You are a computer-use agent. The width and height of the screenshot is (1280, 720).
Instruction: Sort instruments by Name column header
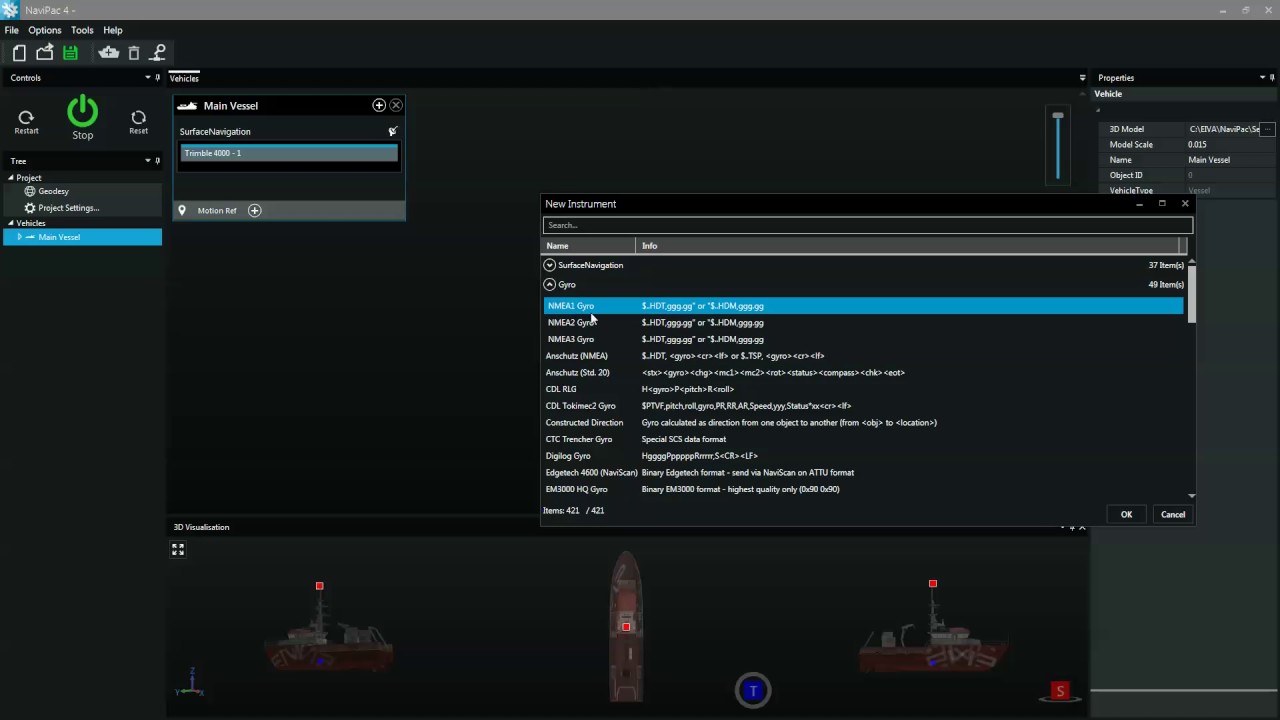point(589,245)
